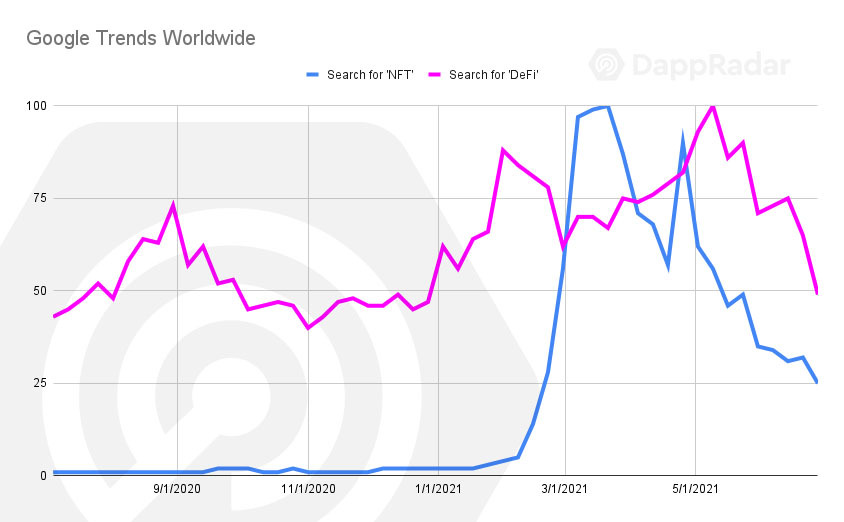Viewport: 844px width, 522px height.
Task: Click the 5/1/2021 x-axis date label
Action: pos(695,489)
